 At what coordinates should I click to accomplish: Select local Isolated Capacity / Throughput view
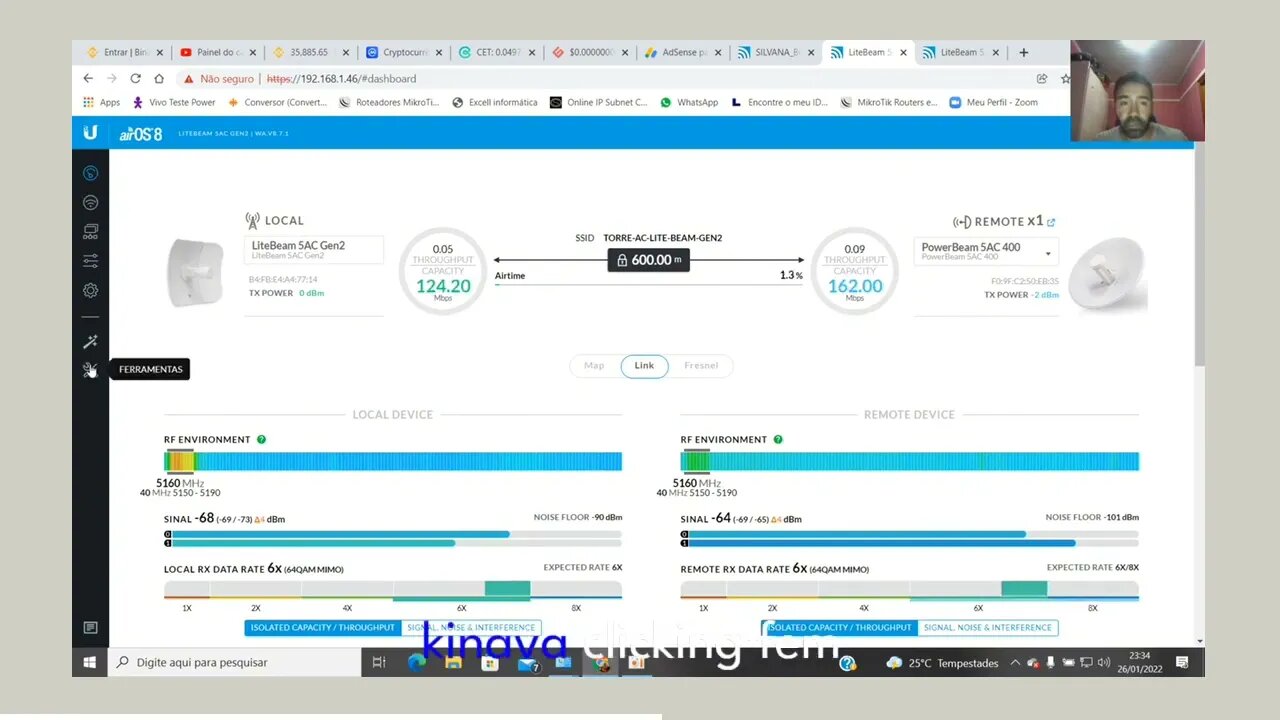pos(322,628)
